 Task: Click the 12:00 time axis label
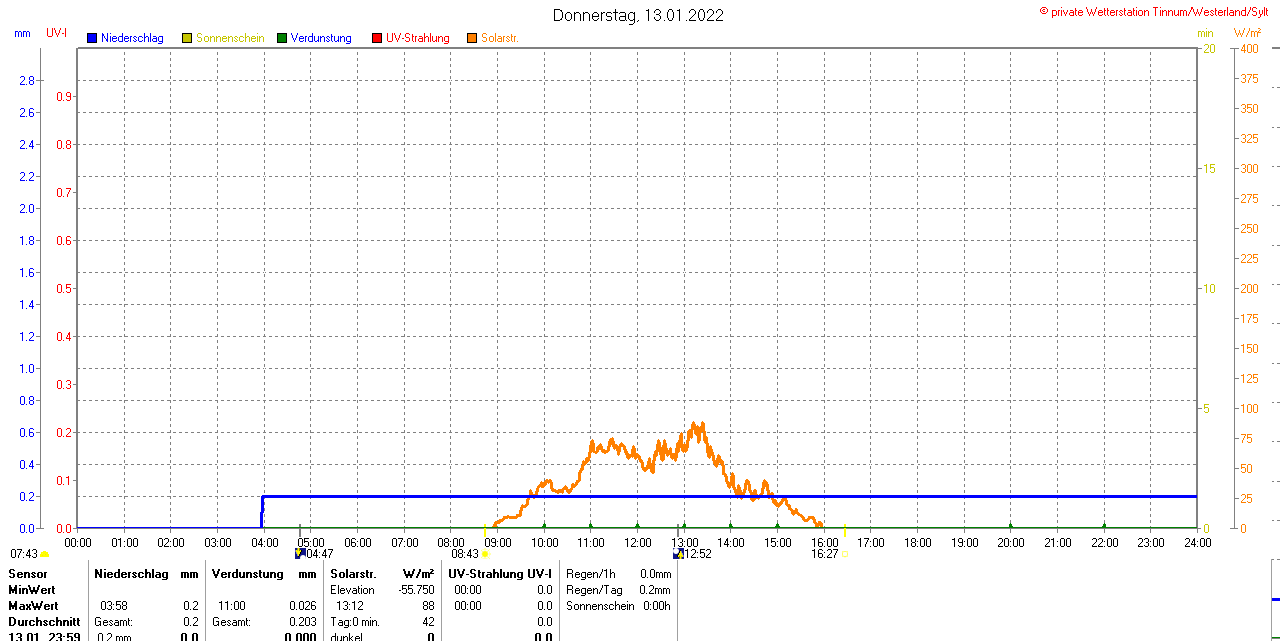pos(637,543)
